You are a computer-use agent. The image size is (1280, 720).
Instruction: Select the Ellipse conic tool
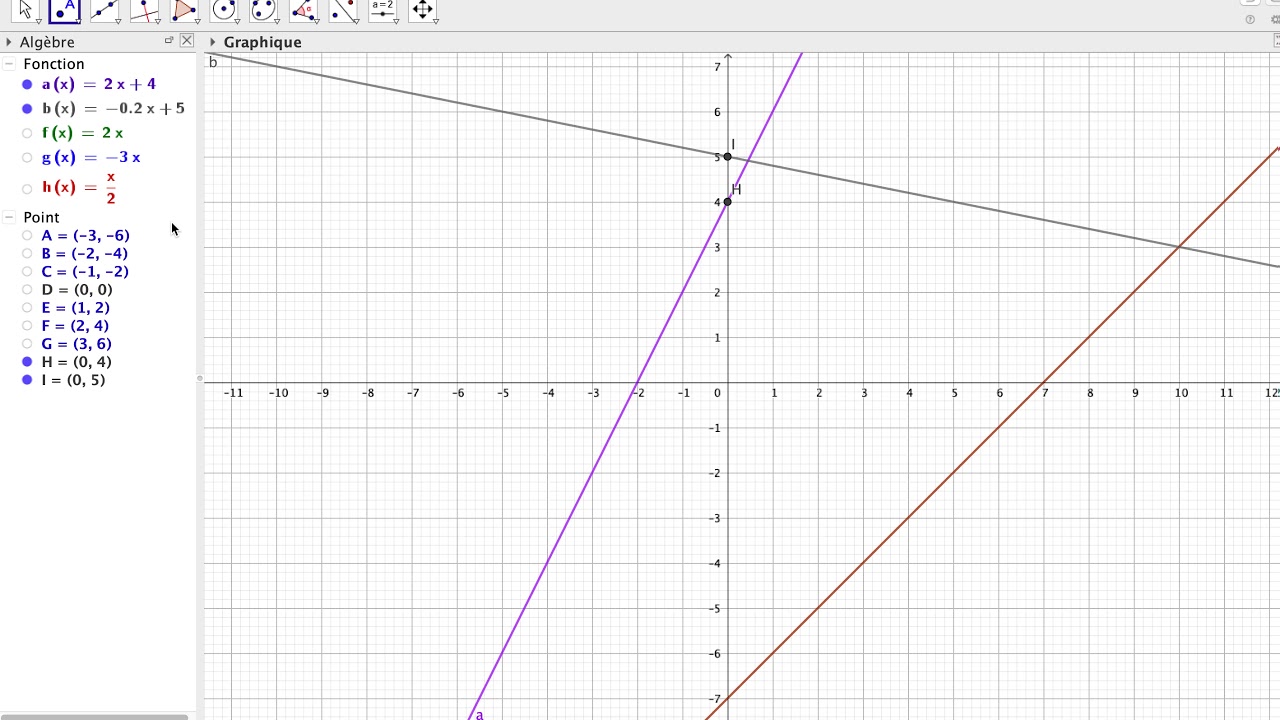(x=263, y=10)
